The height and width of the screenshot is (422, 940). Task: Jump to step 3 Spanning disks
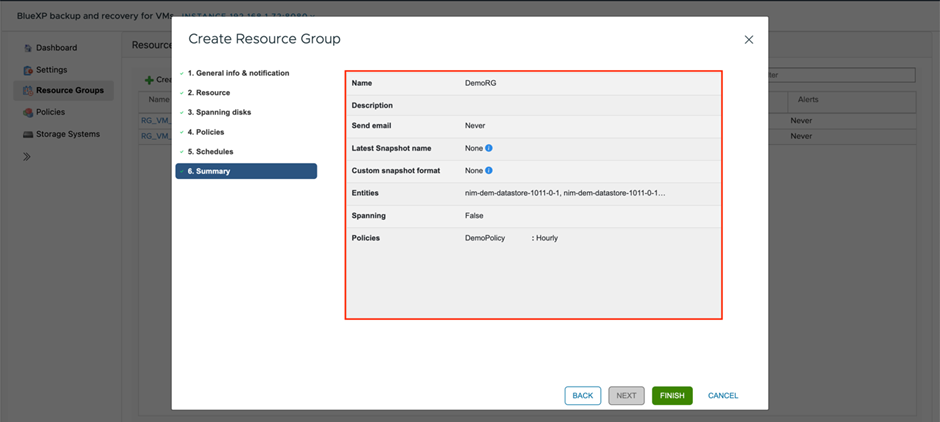[x=219, y=112]
